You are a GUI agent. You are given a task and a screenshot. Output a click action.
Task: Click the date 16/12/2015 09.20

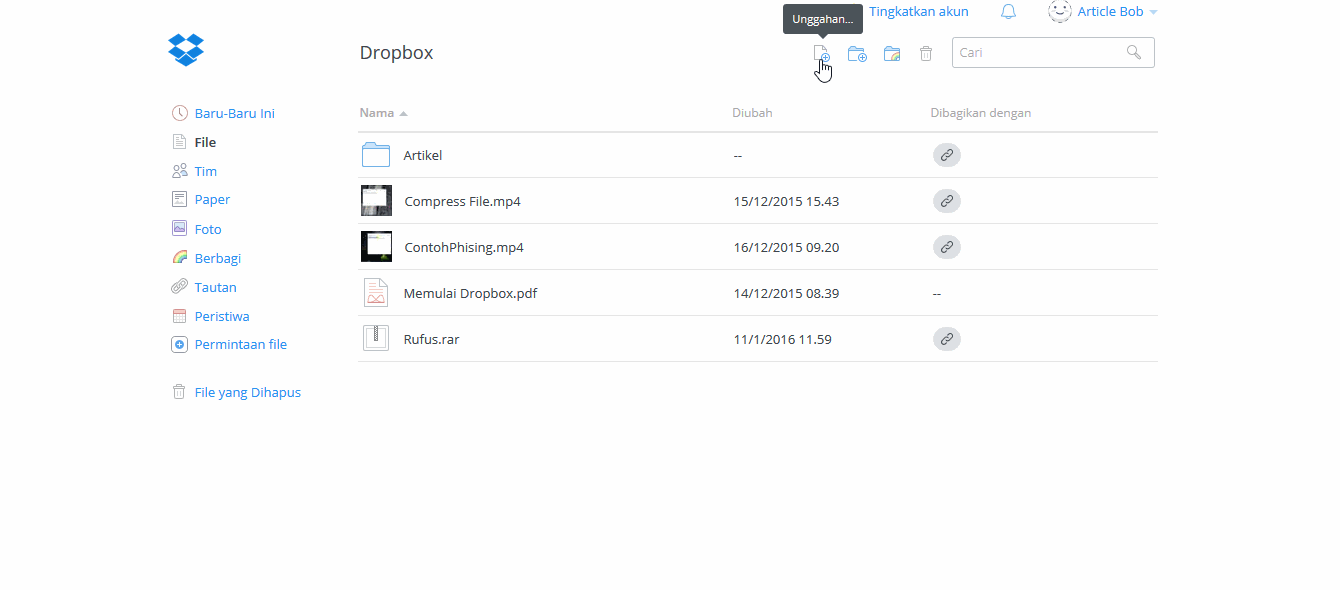[786, 247]
